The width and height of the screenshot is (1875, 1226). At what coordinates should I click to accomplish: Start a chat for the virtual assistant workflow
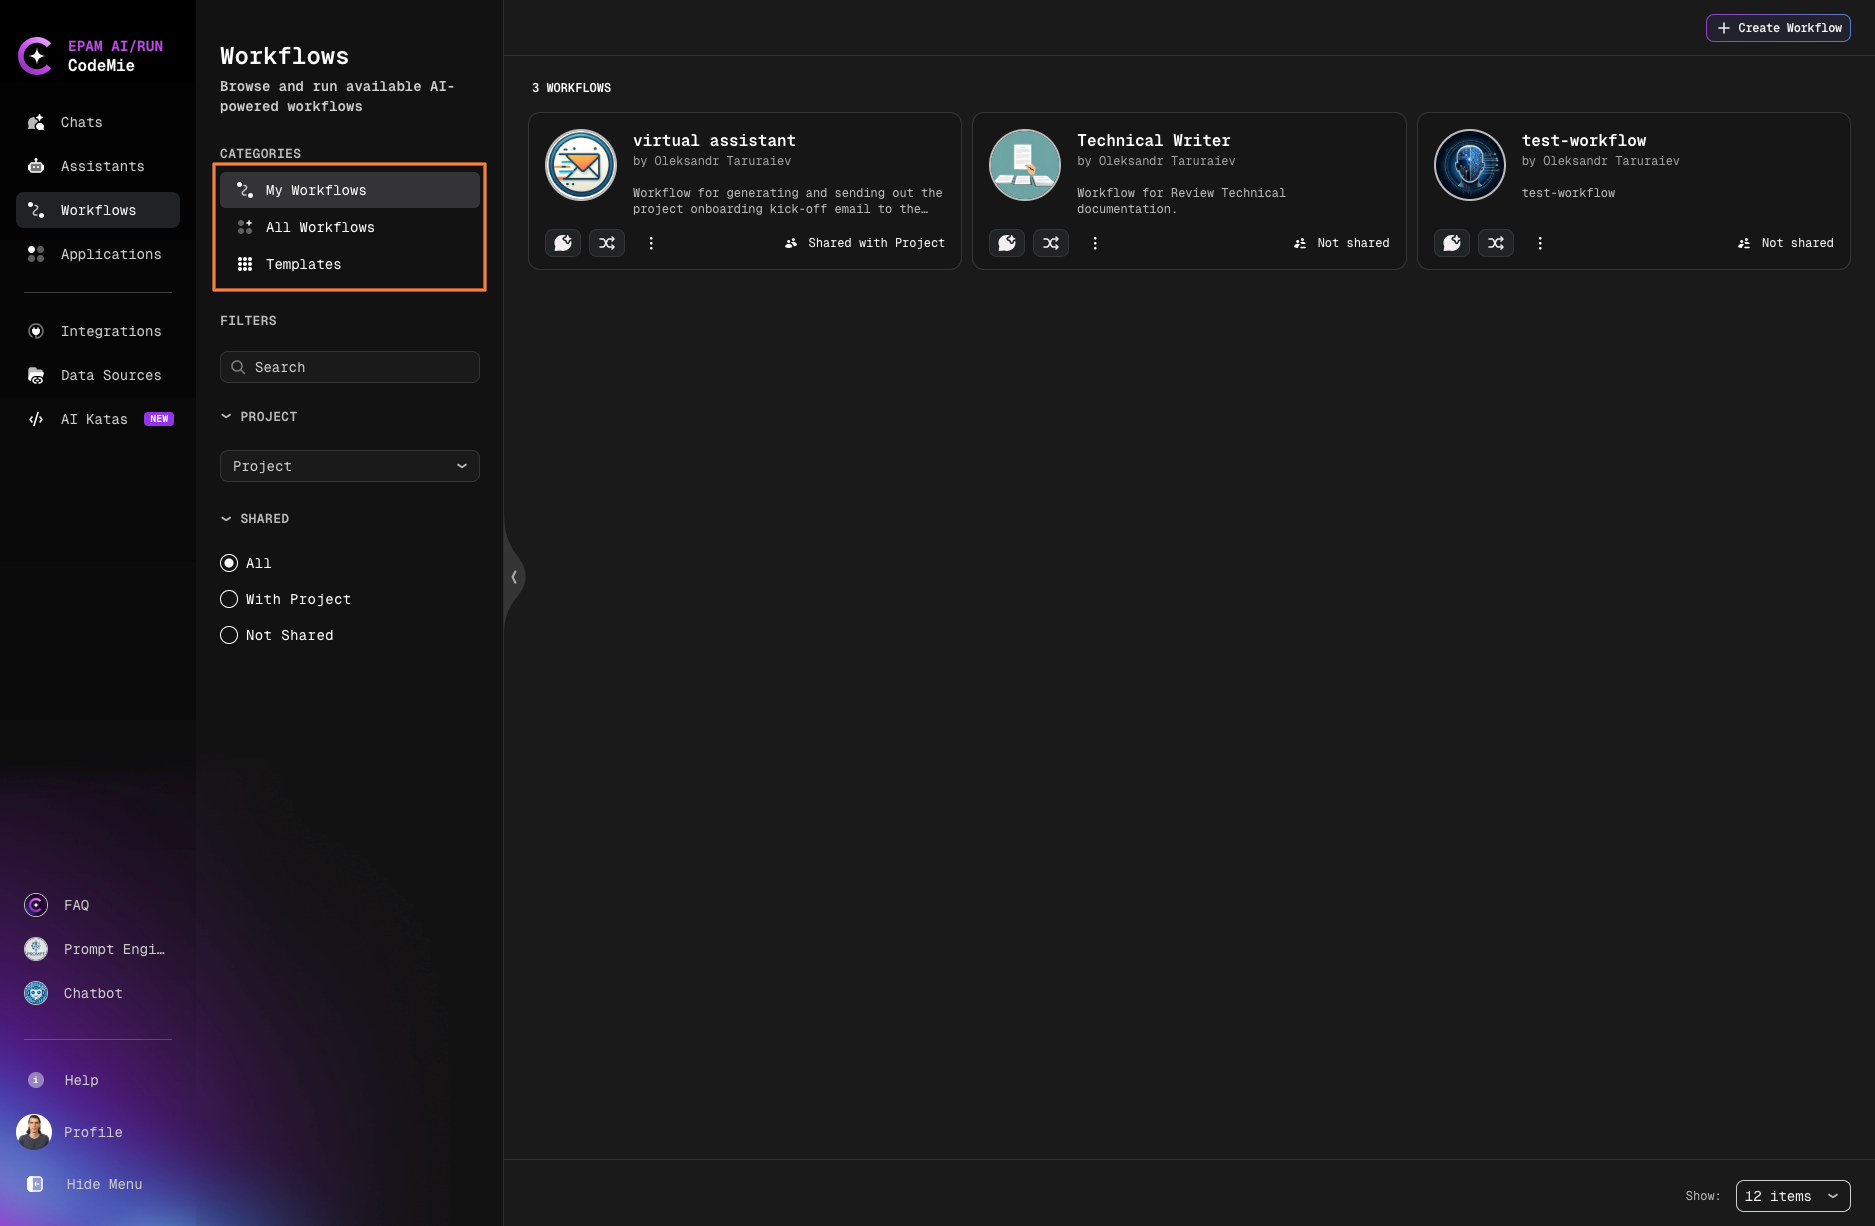[563, 243]
